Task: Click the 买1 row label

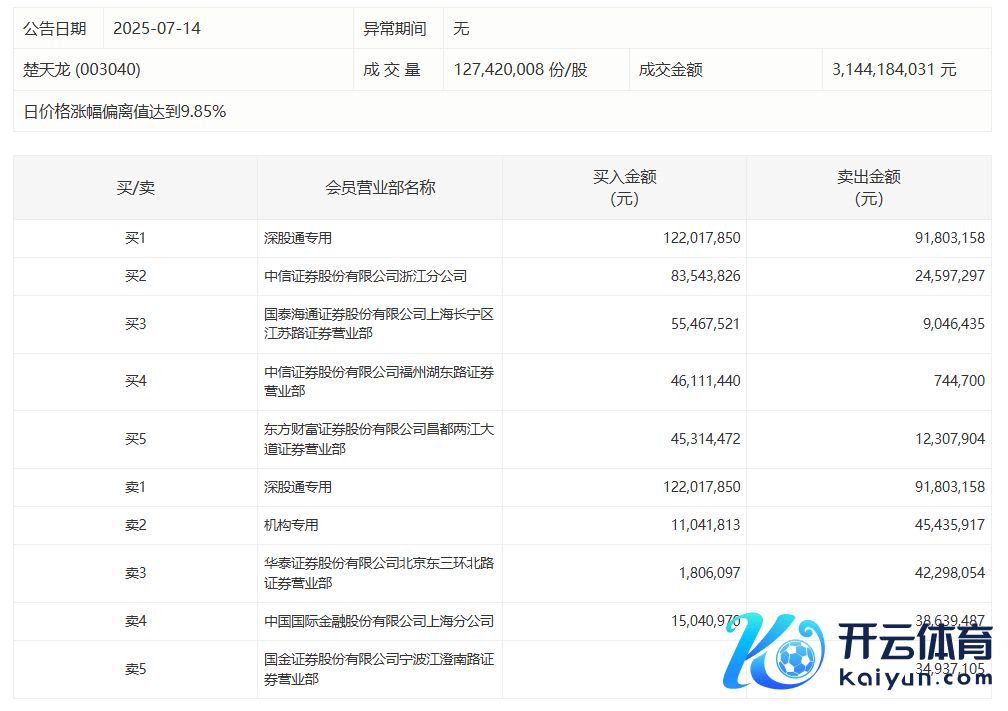Action: [x=135, y=239]
